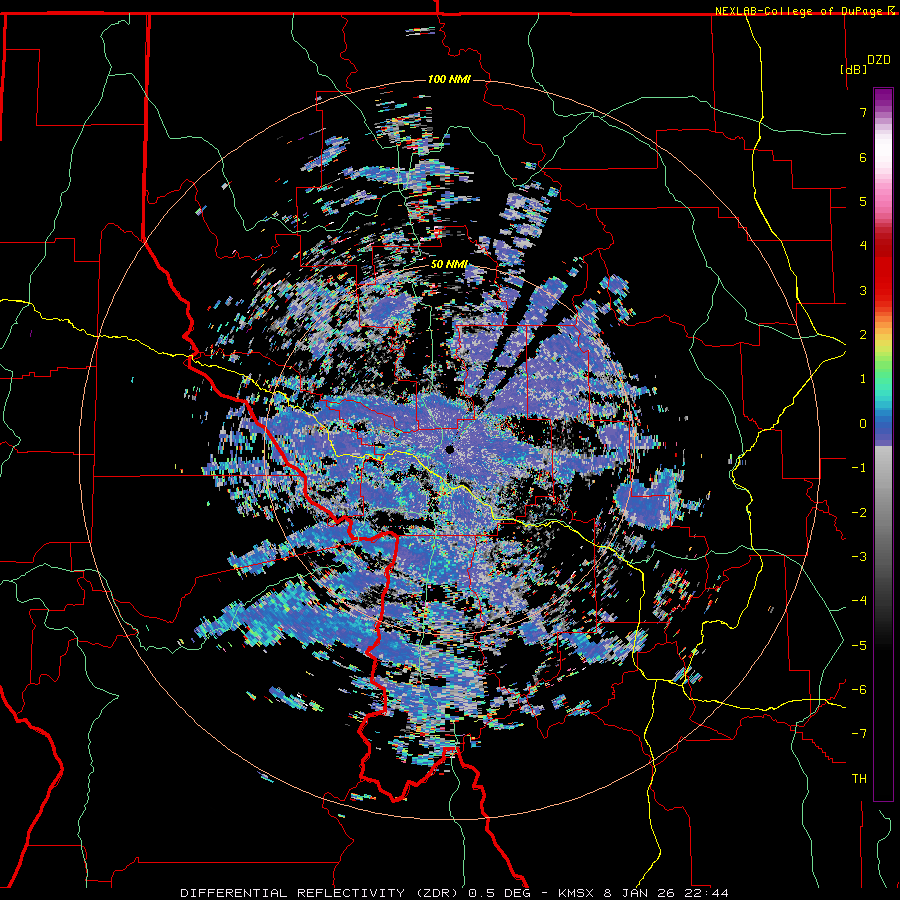Select the 1 value on the scale
Screen dimensions: 900x900
coord(863,379)
